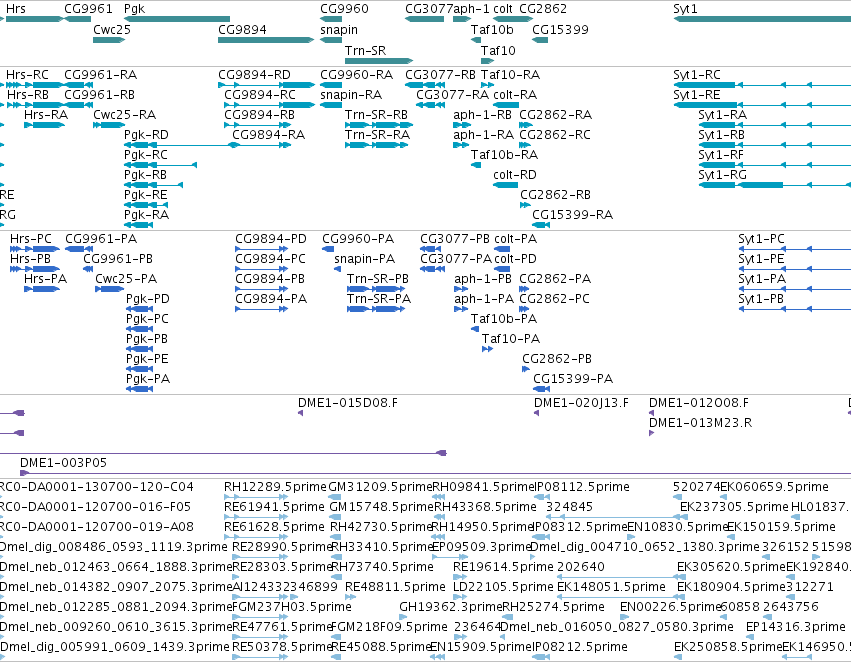Select the Taf10b gene label in top track

pyautogui.click(x=492, y=30)
